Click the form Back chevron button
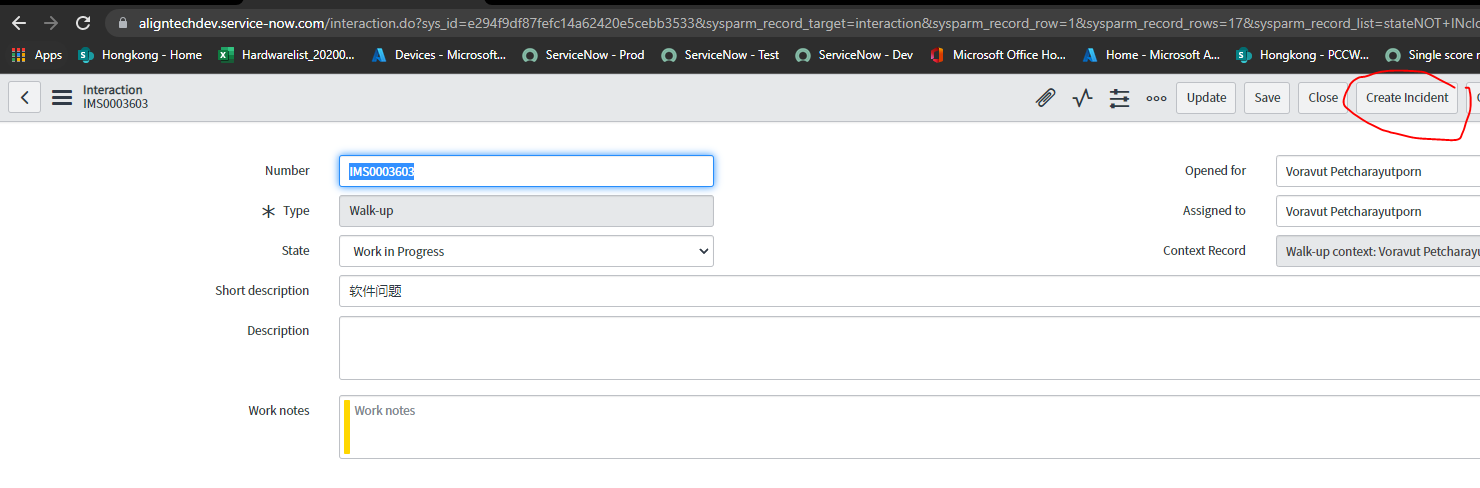Screen dimensions: 1480x488 pyautogui.click(x=24, y=97)
